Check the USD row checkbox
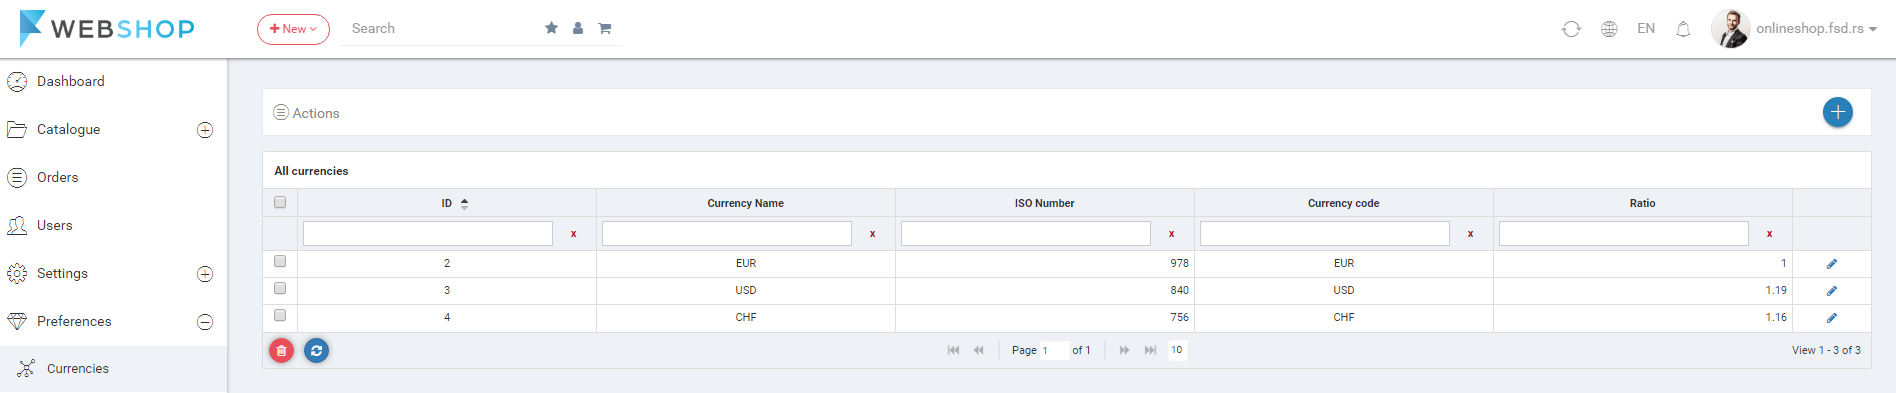1896x393 pixels. (x=280, y=288)
